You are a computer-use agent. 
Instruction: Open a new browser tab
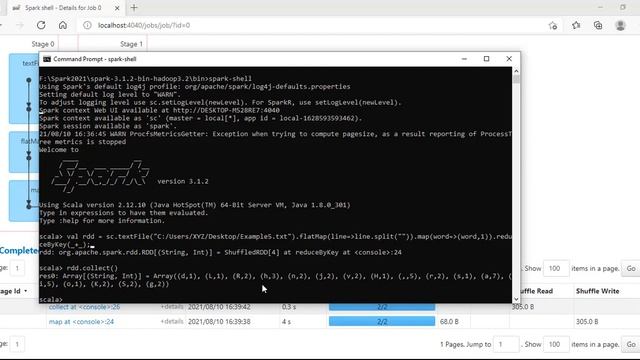pyautogui.click(x=134, y=8)
